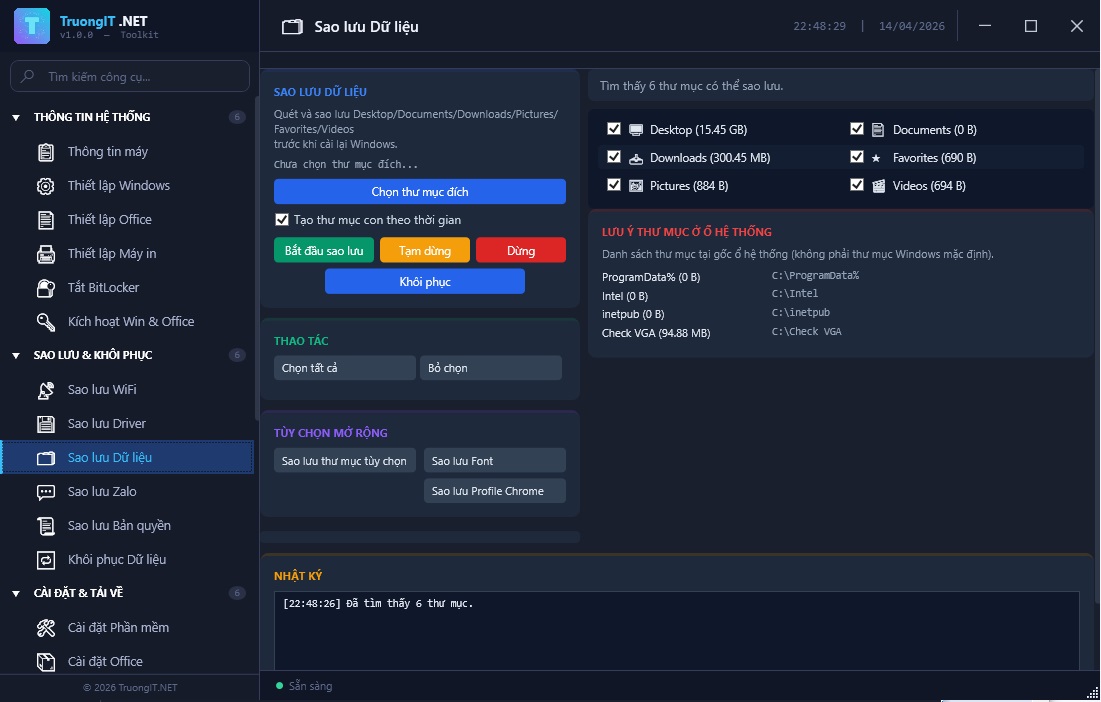This screenshot has width=1101, height=702.
Task: Open Thiết lập Windows gear icon
Action: pyautogui.click(x=46, y=186)
